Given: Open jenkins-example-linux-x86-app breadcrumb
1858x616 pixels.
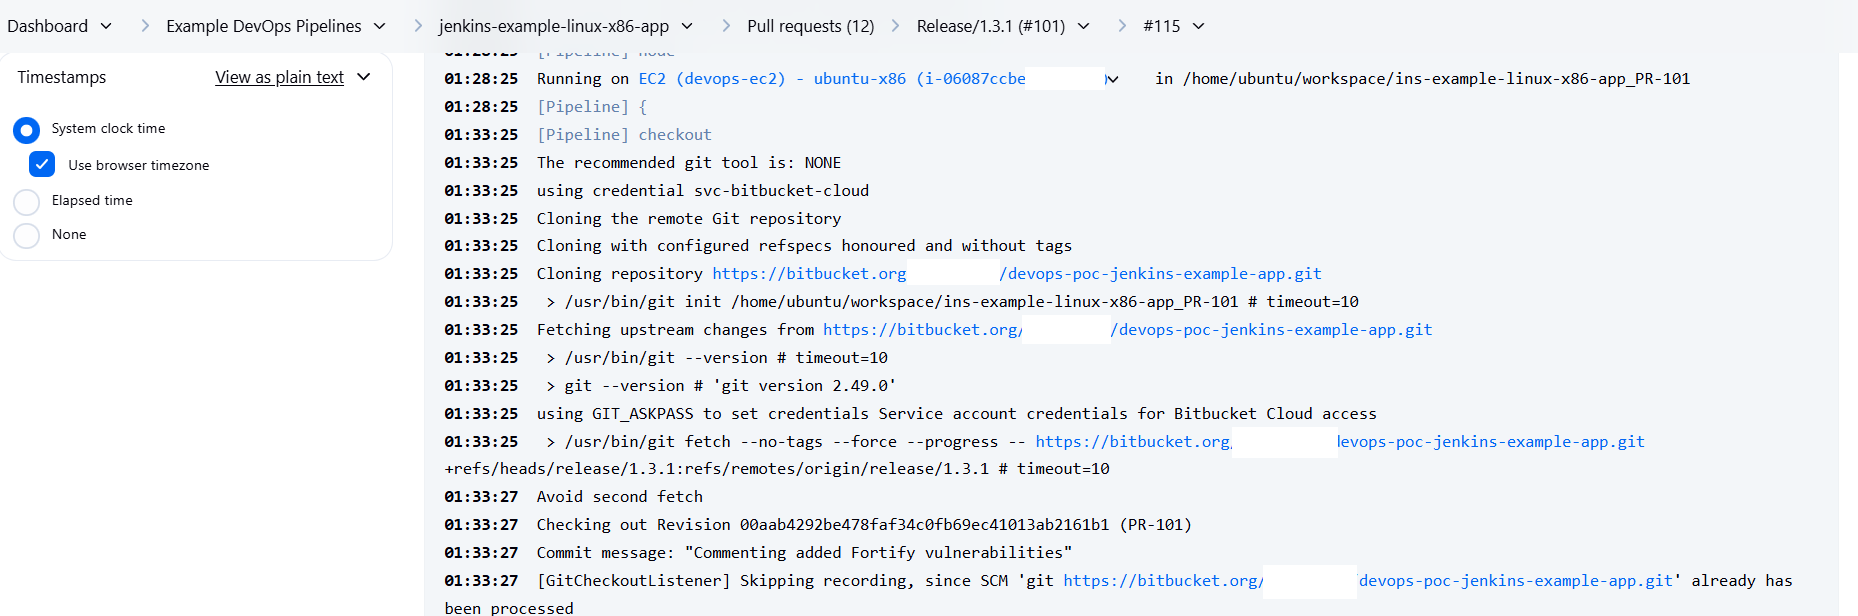Looking at the screenshot, I should (x=553, y=26).
